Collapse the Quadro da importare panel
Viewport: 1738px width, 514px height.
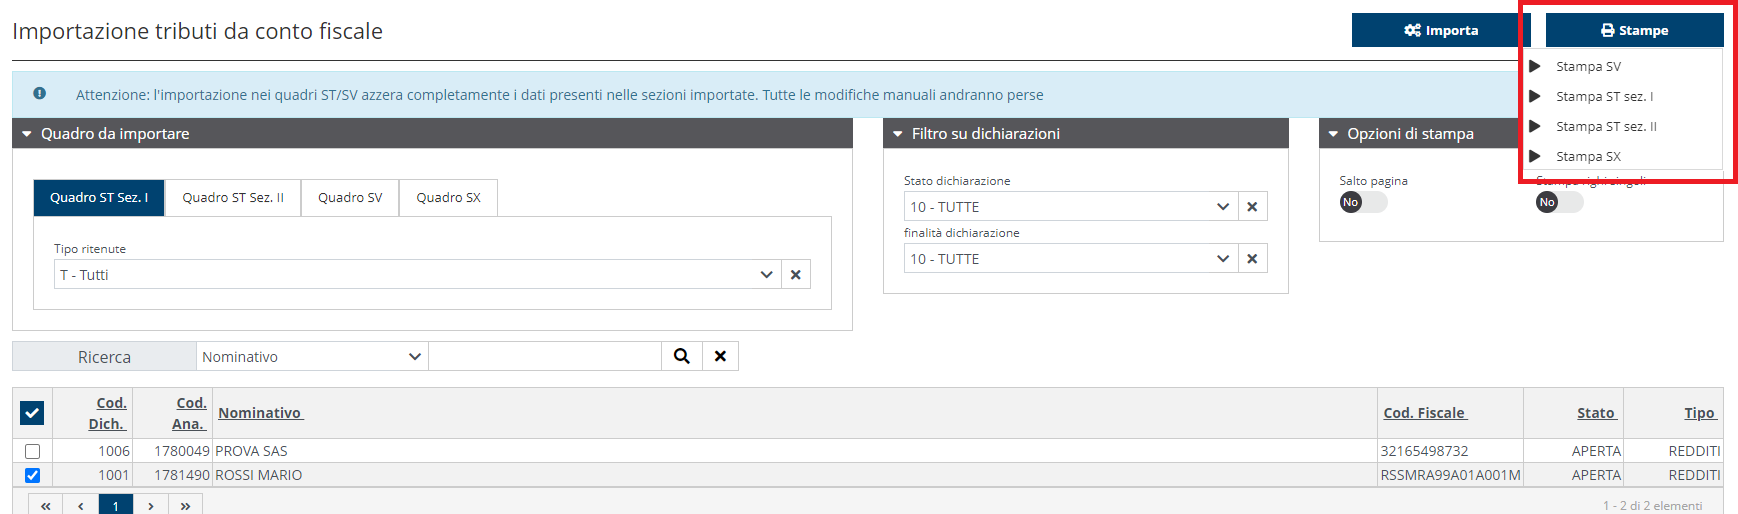pos(27,134)
